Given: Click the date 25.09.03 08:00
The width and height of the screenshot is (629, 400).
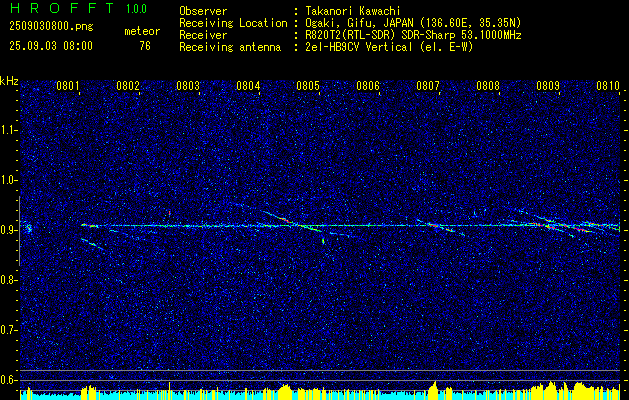Looking at the screenshot, I should (51, 46).
